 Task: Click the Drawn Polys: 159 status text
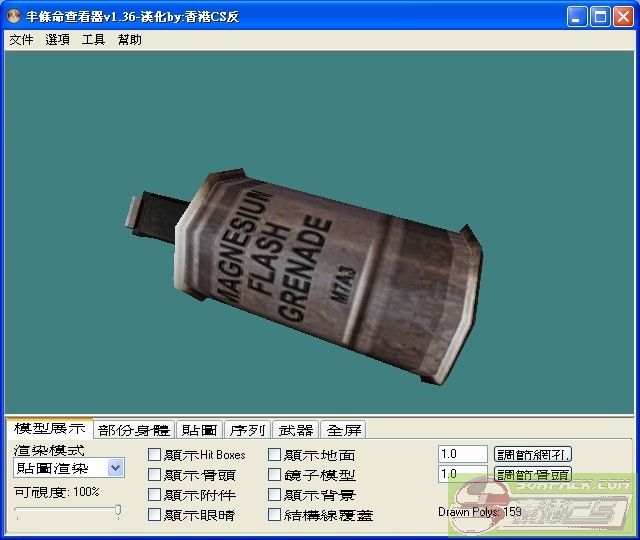tap(480, 511)
